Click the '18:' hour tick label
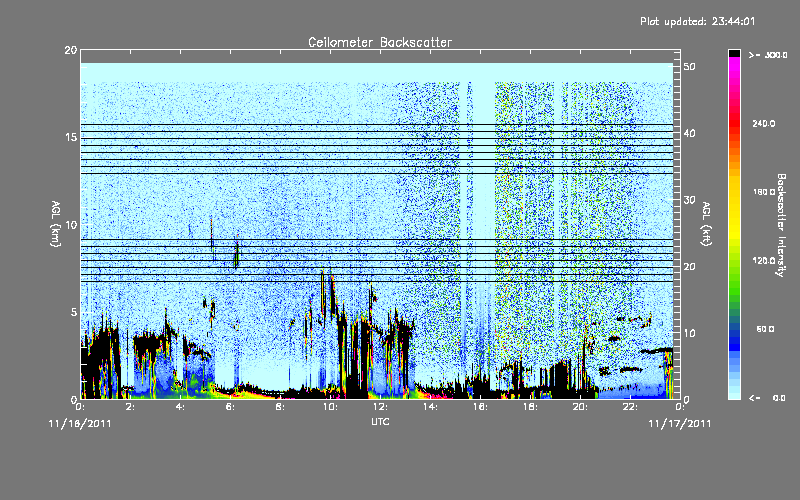Screen dimensions: 800x500 click(x=530, y=407)
